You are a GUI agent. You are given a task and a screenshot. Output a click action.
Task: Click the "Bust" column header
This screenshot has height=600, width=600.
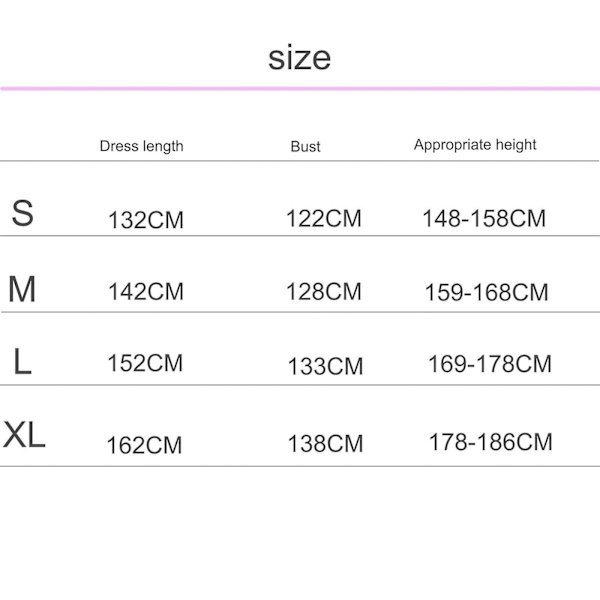[305, 146]
